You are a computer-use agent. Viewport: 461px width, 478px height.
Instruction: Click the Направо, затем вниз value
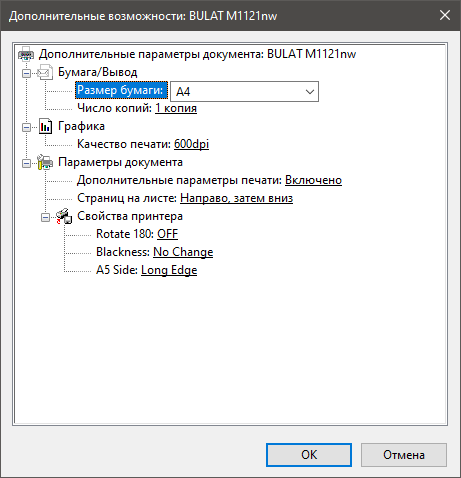236,198
